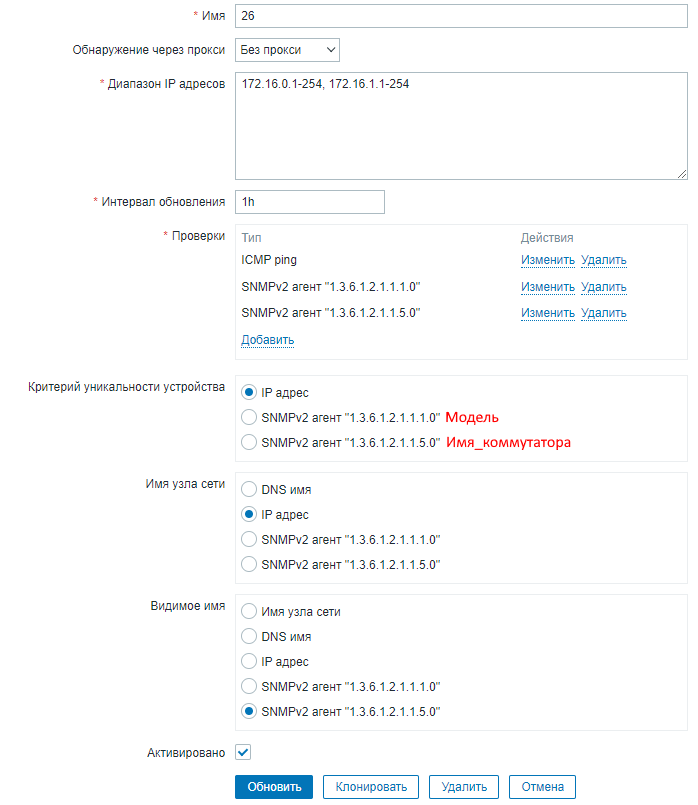Click the update interval field

309,201
